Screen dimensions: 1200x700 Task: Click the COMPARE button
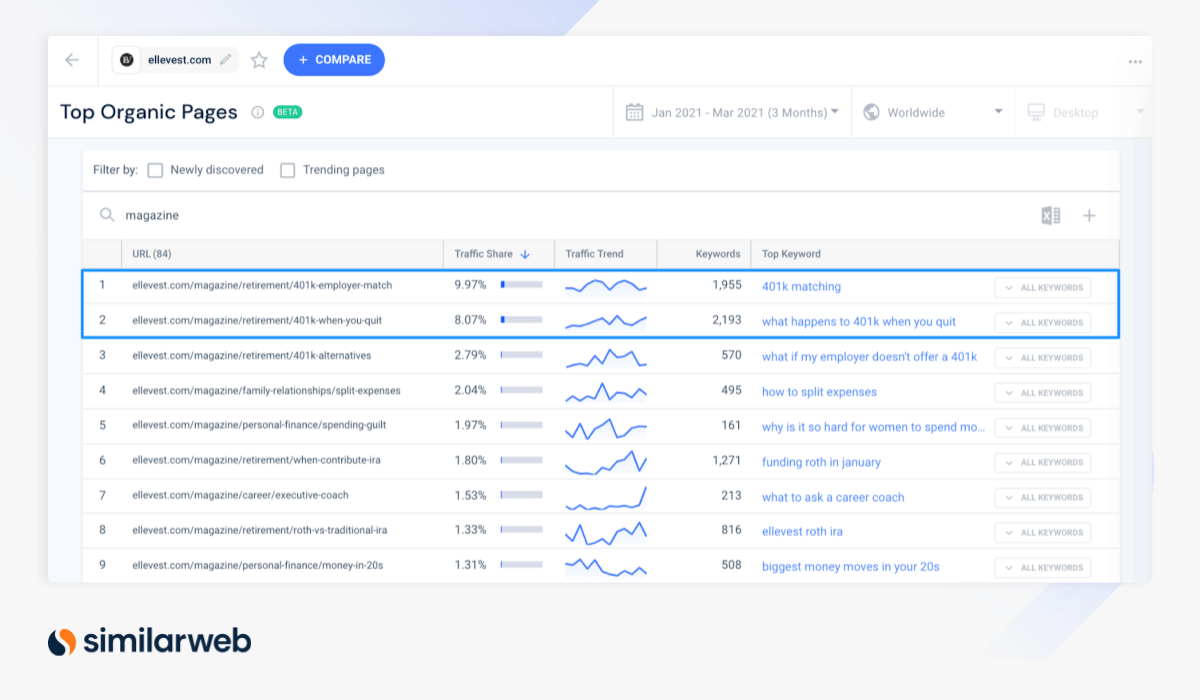[x=334, y=60]
